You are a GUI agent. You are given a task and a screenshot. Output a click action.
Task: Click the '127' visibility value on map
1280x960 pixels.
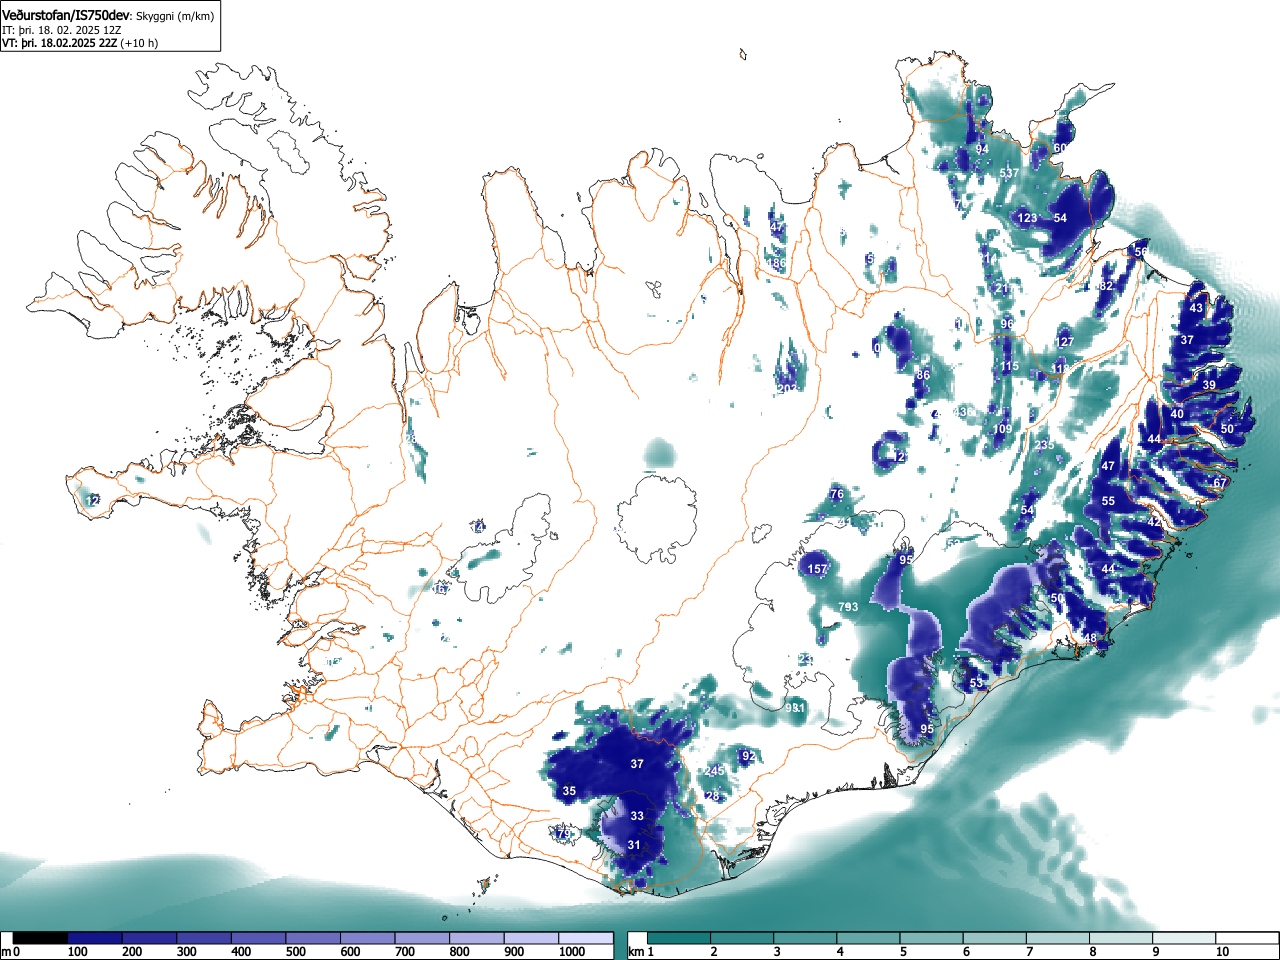pyautogui.click(x=1064, y=342)
